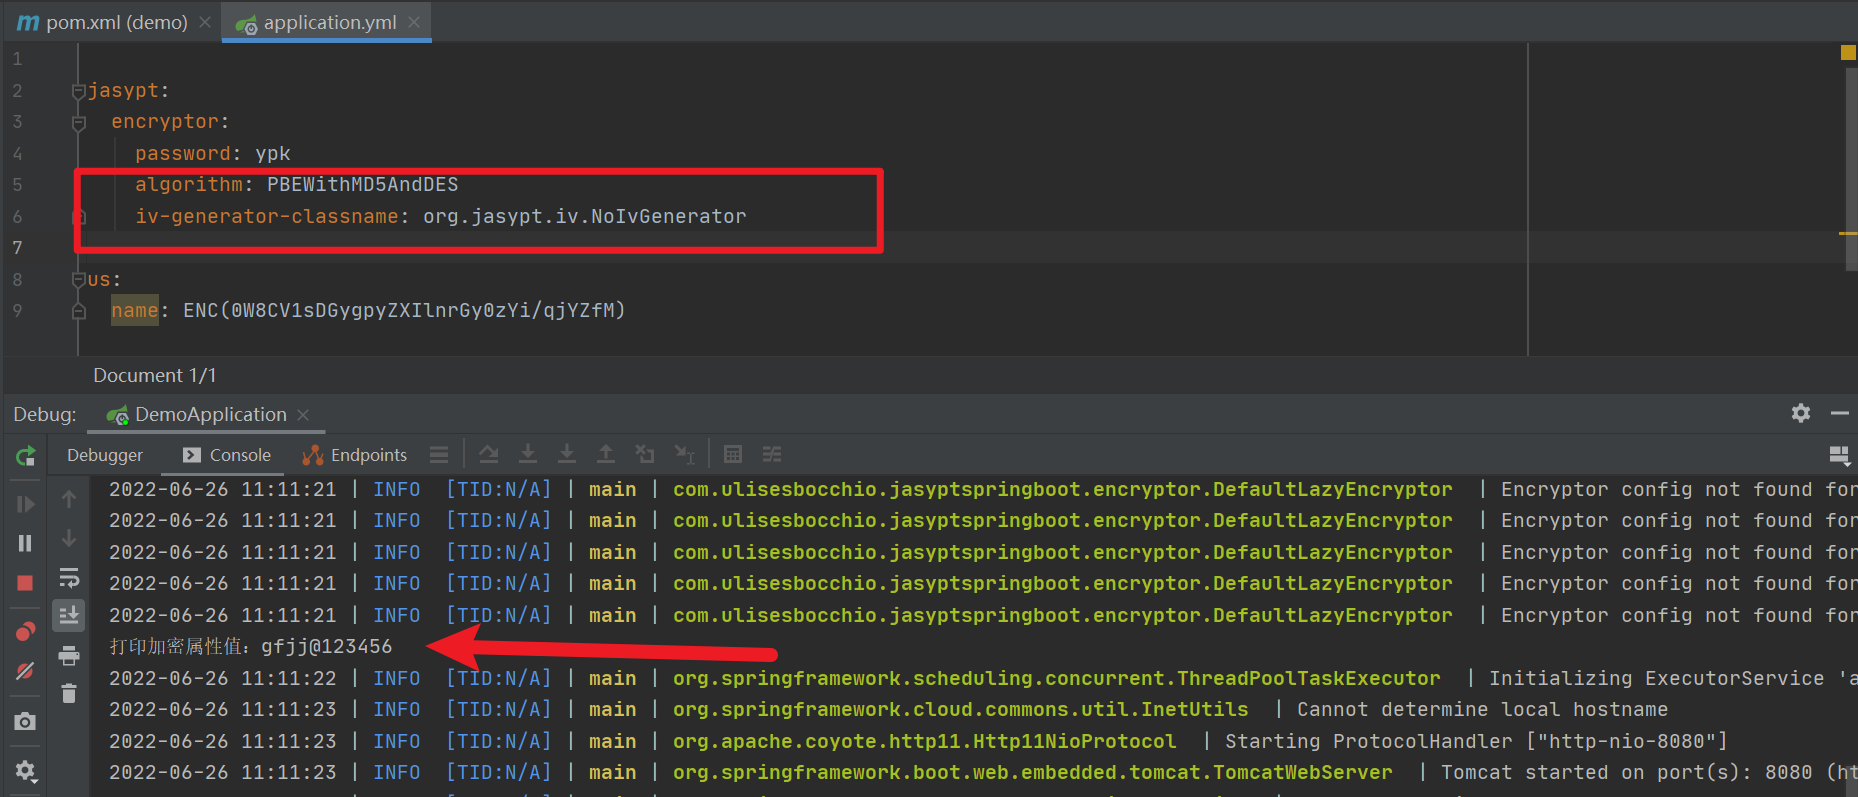This screenshot has height=797, width=1858.
Task: Click the threads layout hamburger icon
Action: 439,455
